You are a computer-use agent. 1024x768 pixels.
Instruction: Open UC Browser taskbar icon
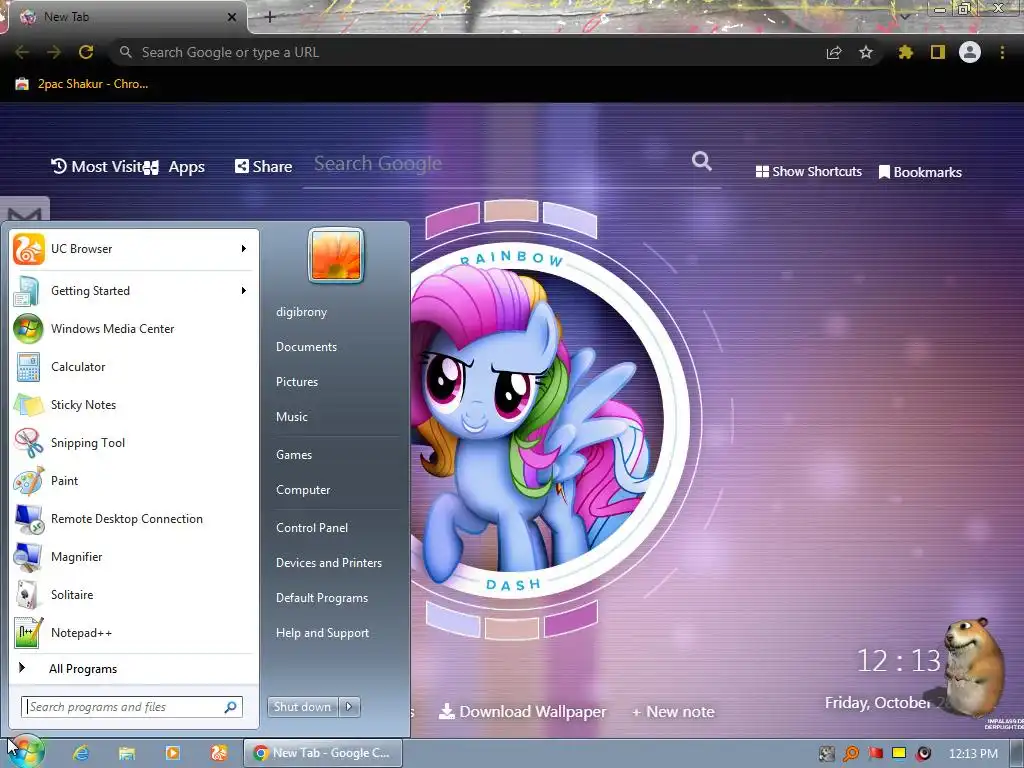[x=219, y=753]
